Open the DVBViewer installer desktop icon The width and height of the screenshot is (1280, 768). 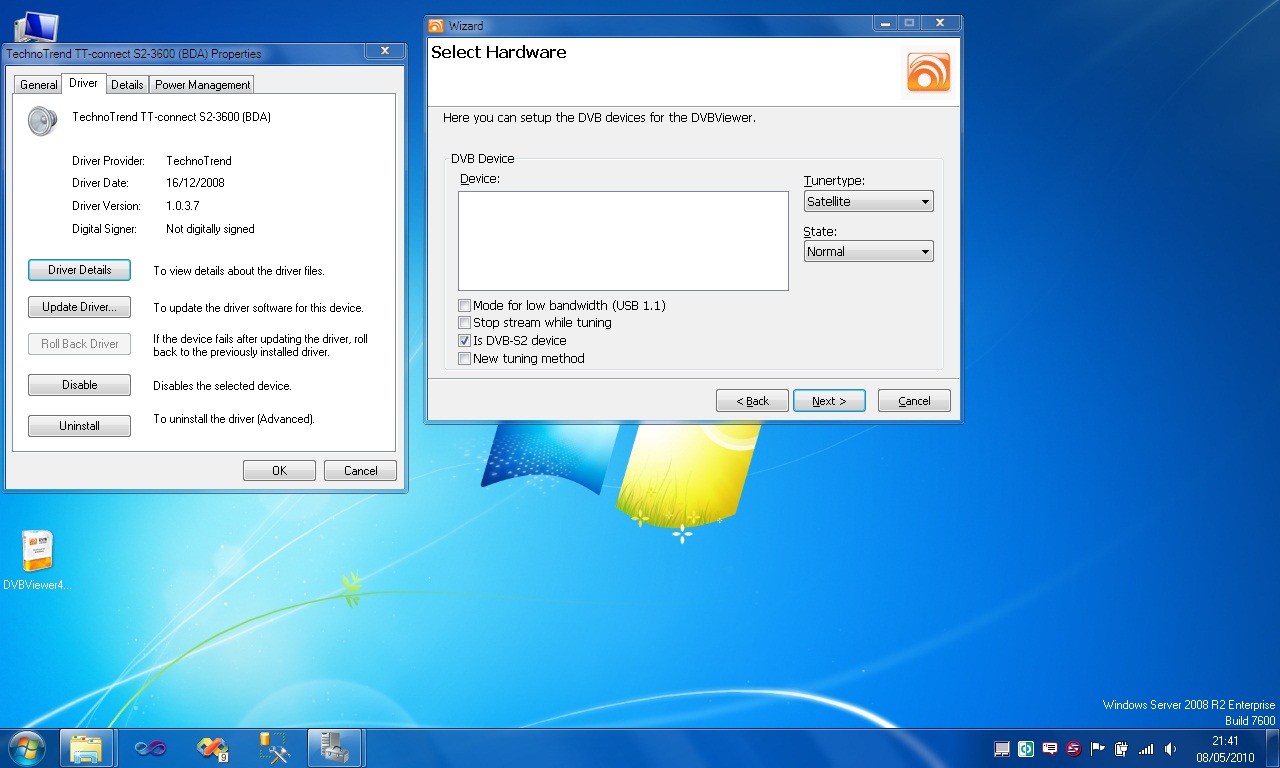(37, 560)
